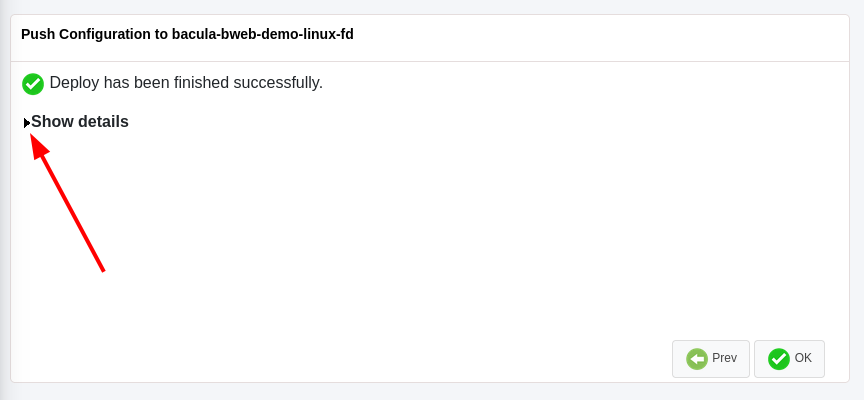Go back using the Prev label text
Screen dimensions: 864x400
point(724,358)
